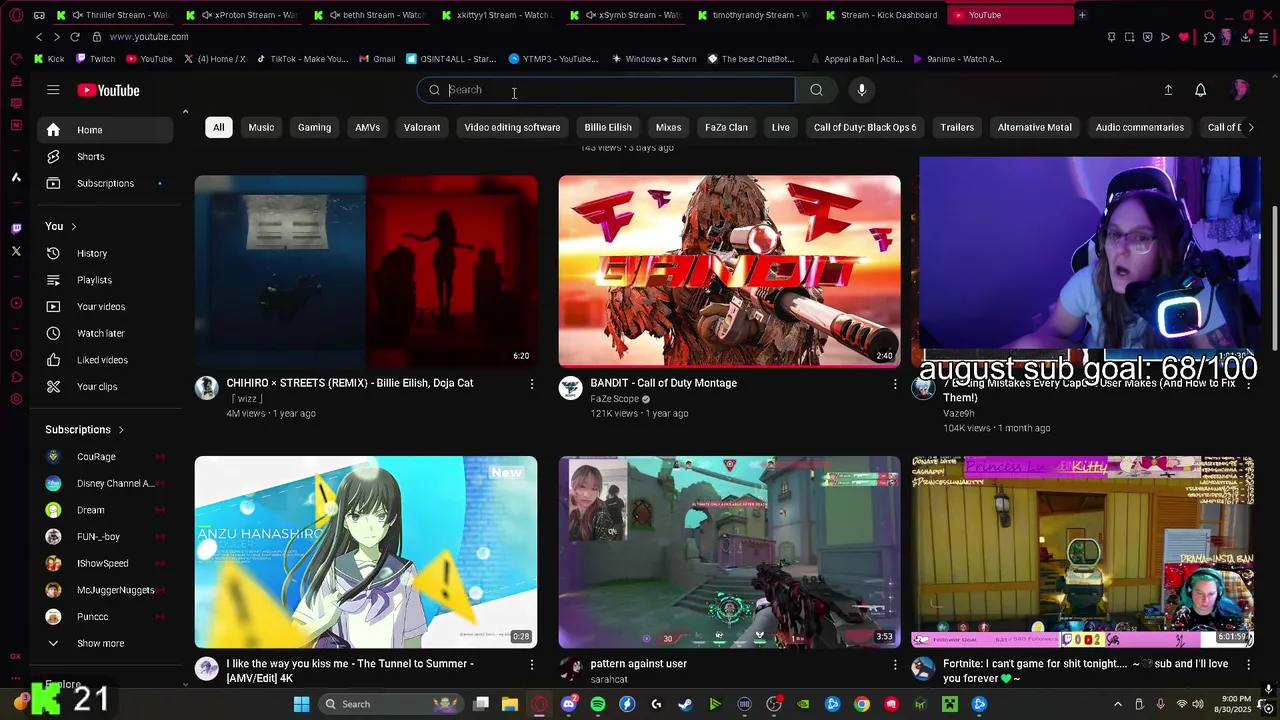Open YouTube notifications bell
The height and width of the screenshot is (720, 1280).
(1200, 90)
